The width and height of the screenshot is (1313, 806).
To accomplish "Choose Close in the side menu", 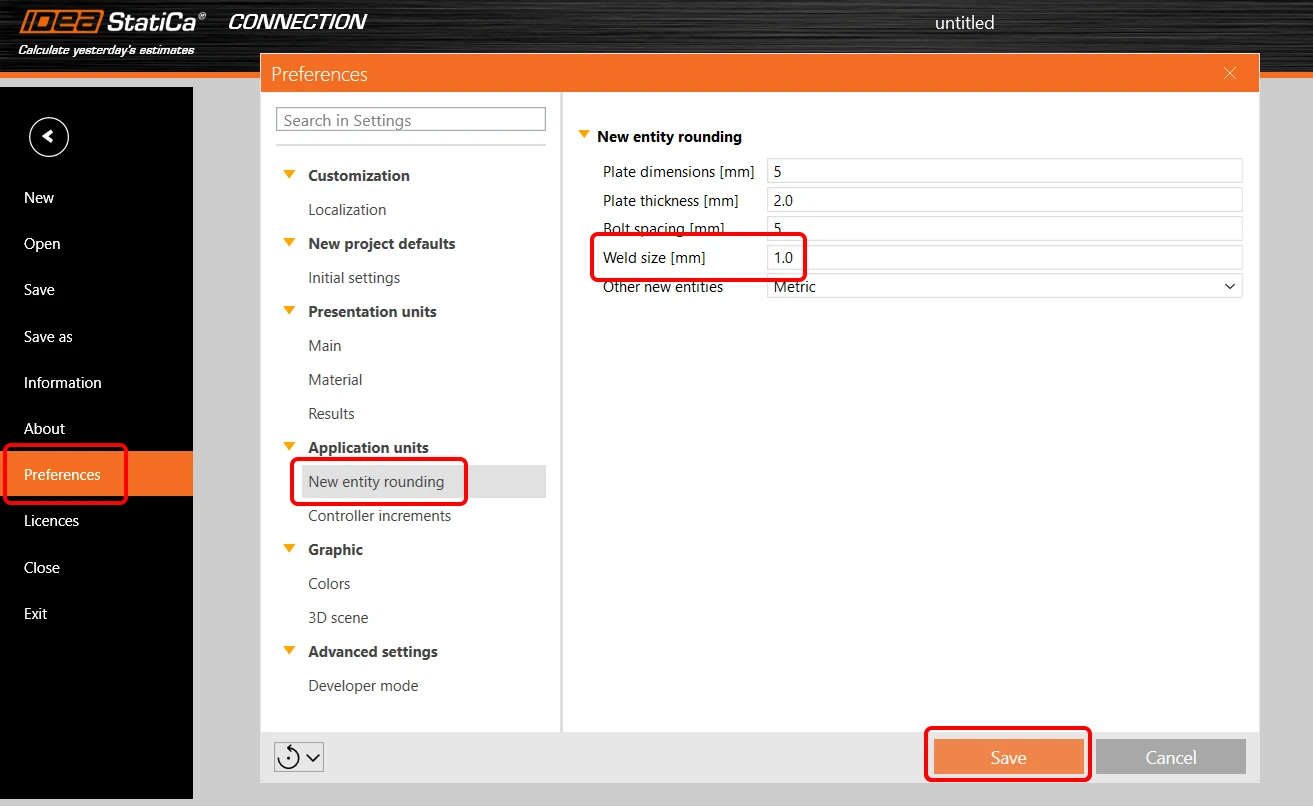I will click(x=42, y=567).
